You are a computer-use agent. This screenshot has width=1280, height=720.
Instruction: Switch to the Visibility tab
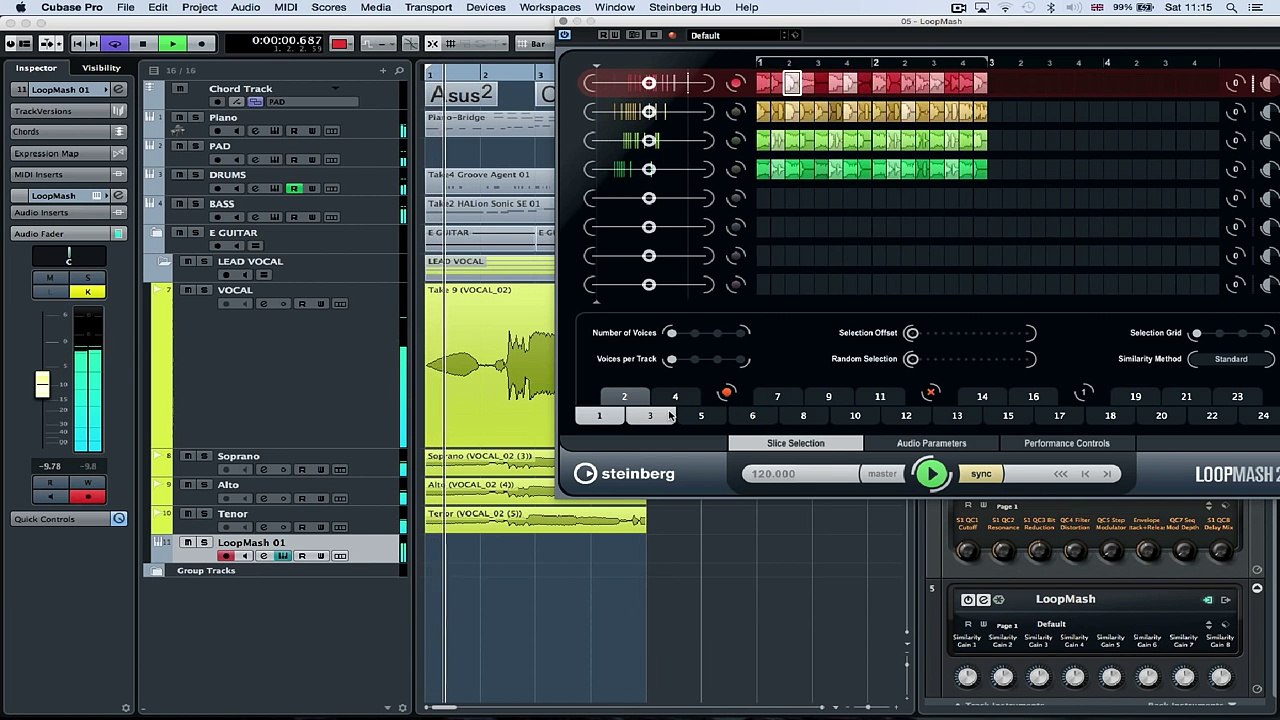point(101,68)
